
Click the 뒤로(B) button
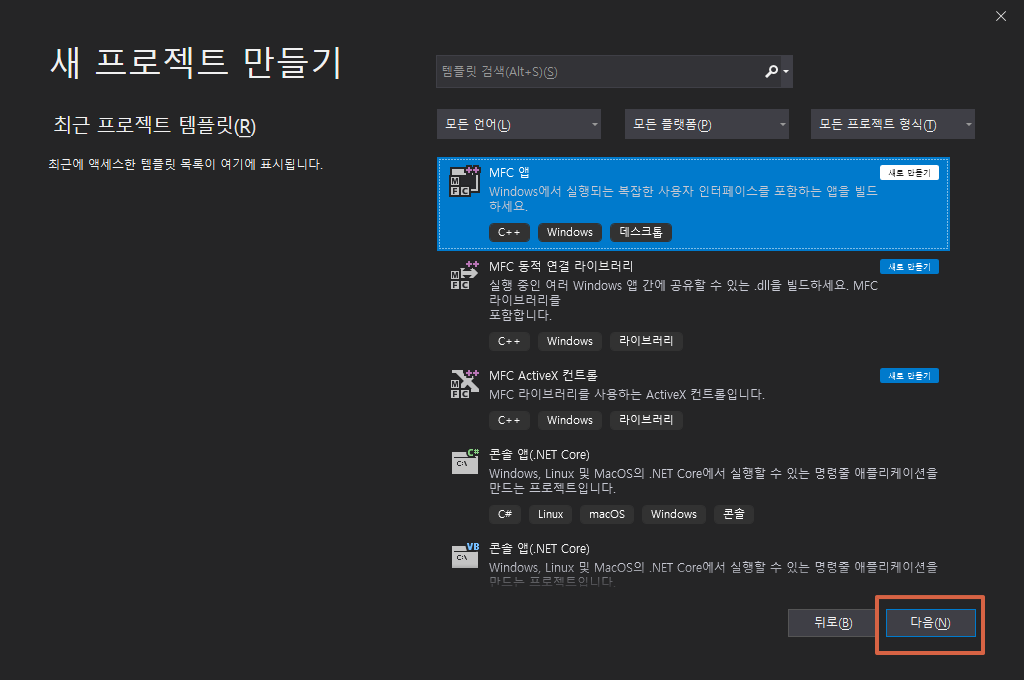coord(833,623)
